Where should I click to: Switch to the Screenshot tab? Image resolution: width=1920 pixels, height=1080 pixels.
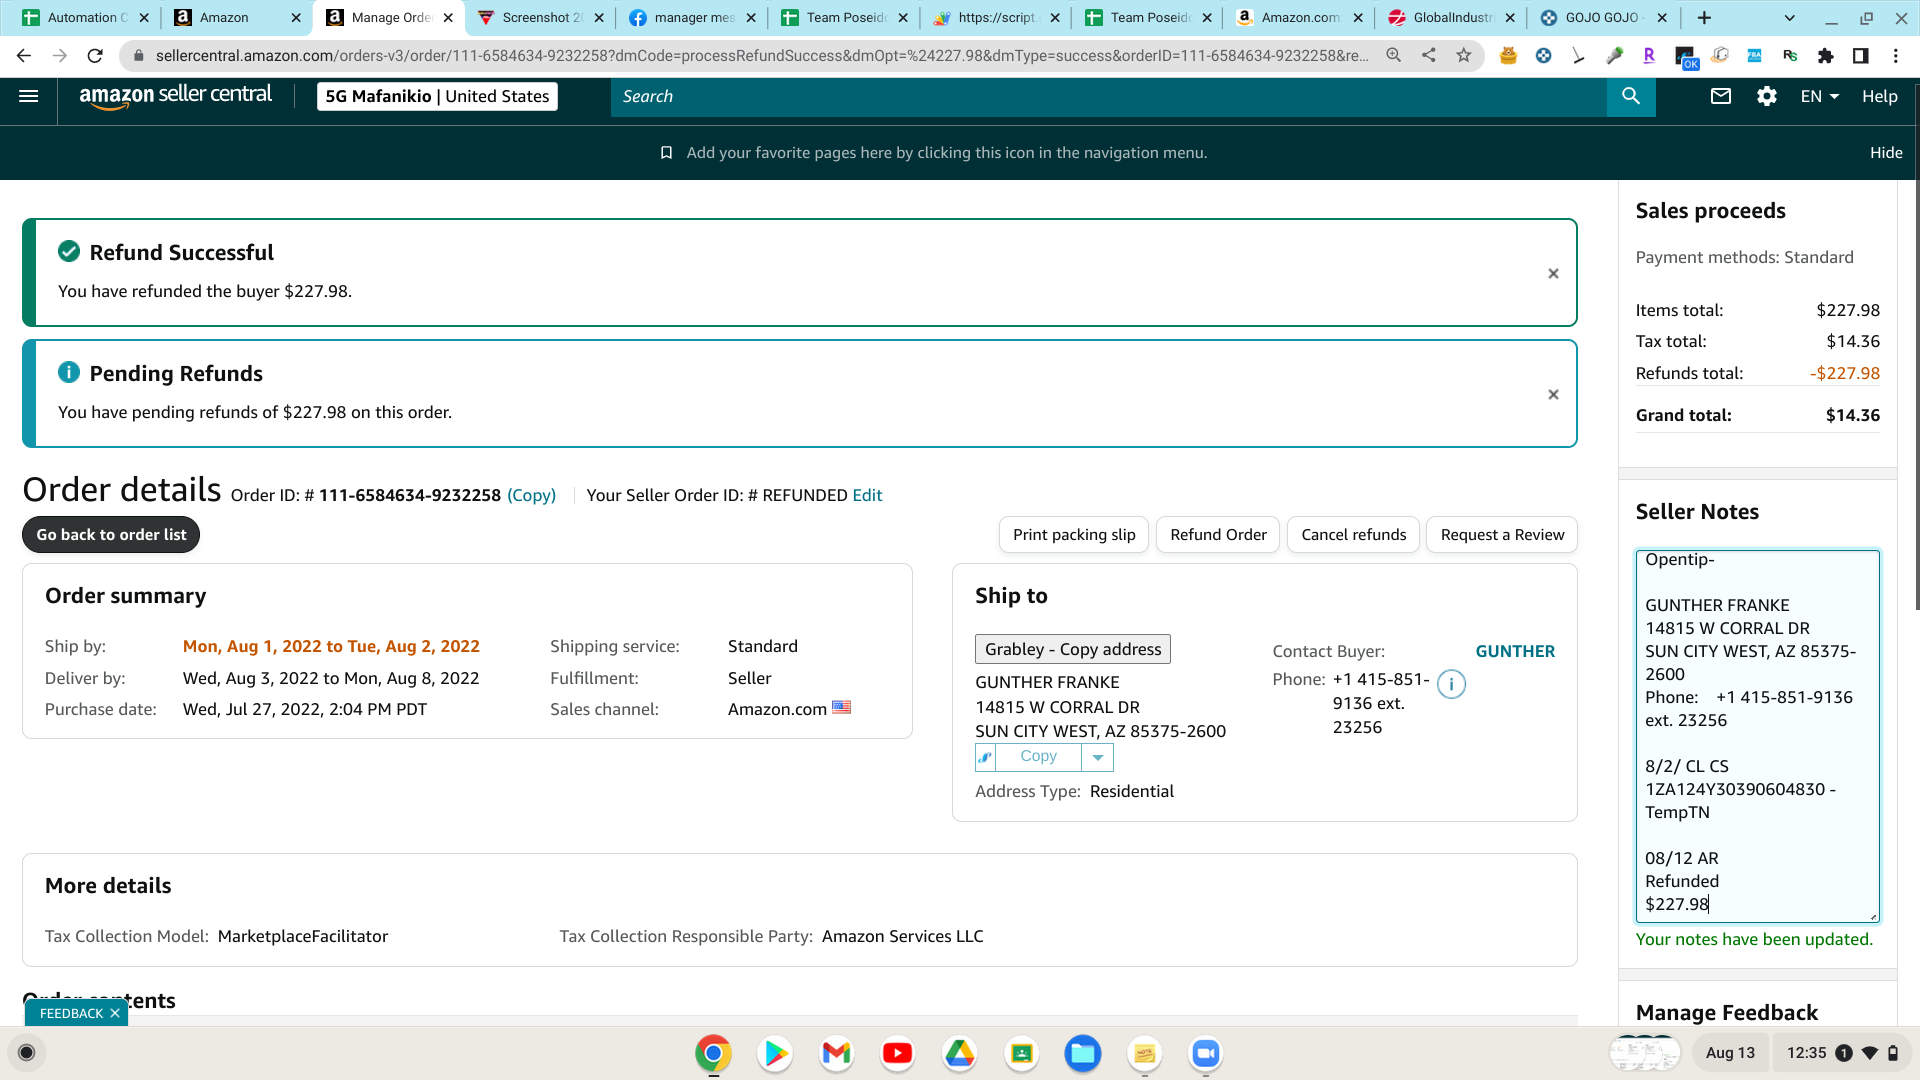point(540,18)
